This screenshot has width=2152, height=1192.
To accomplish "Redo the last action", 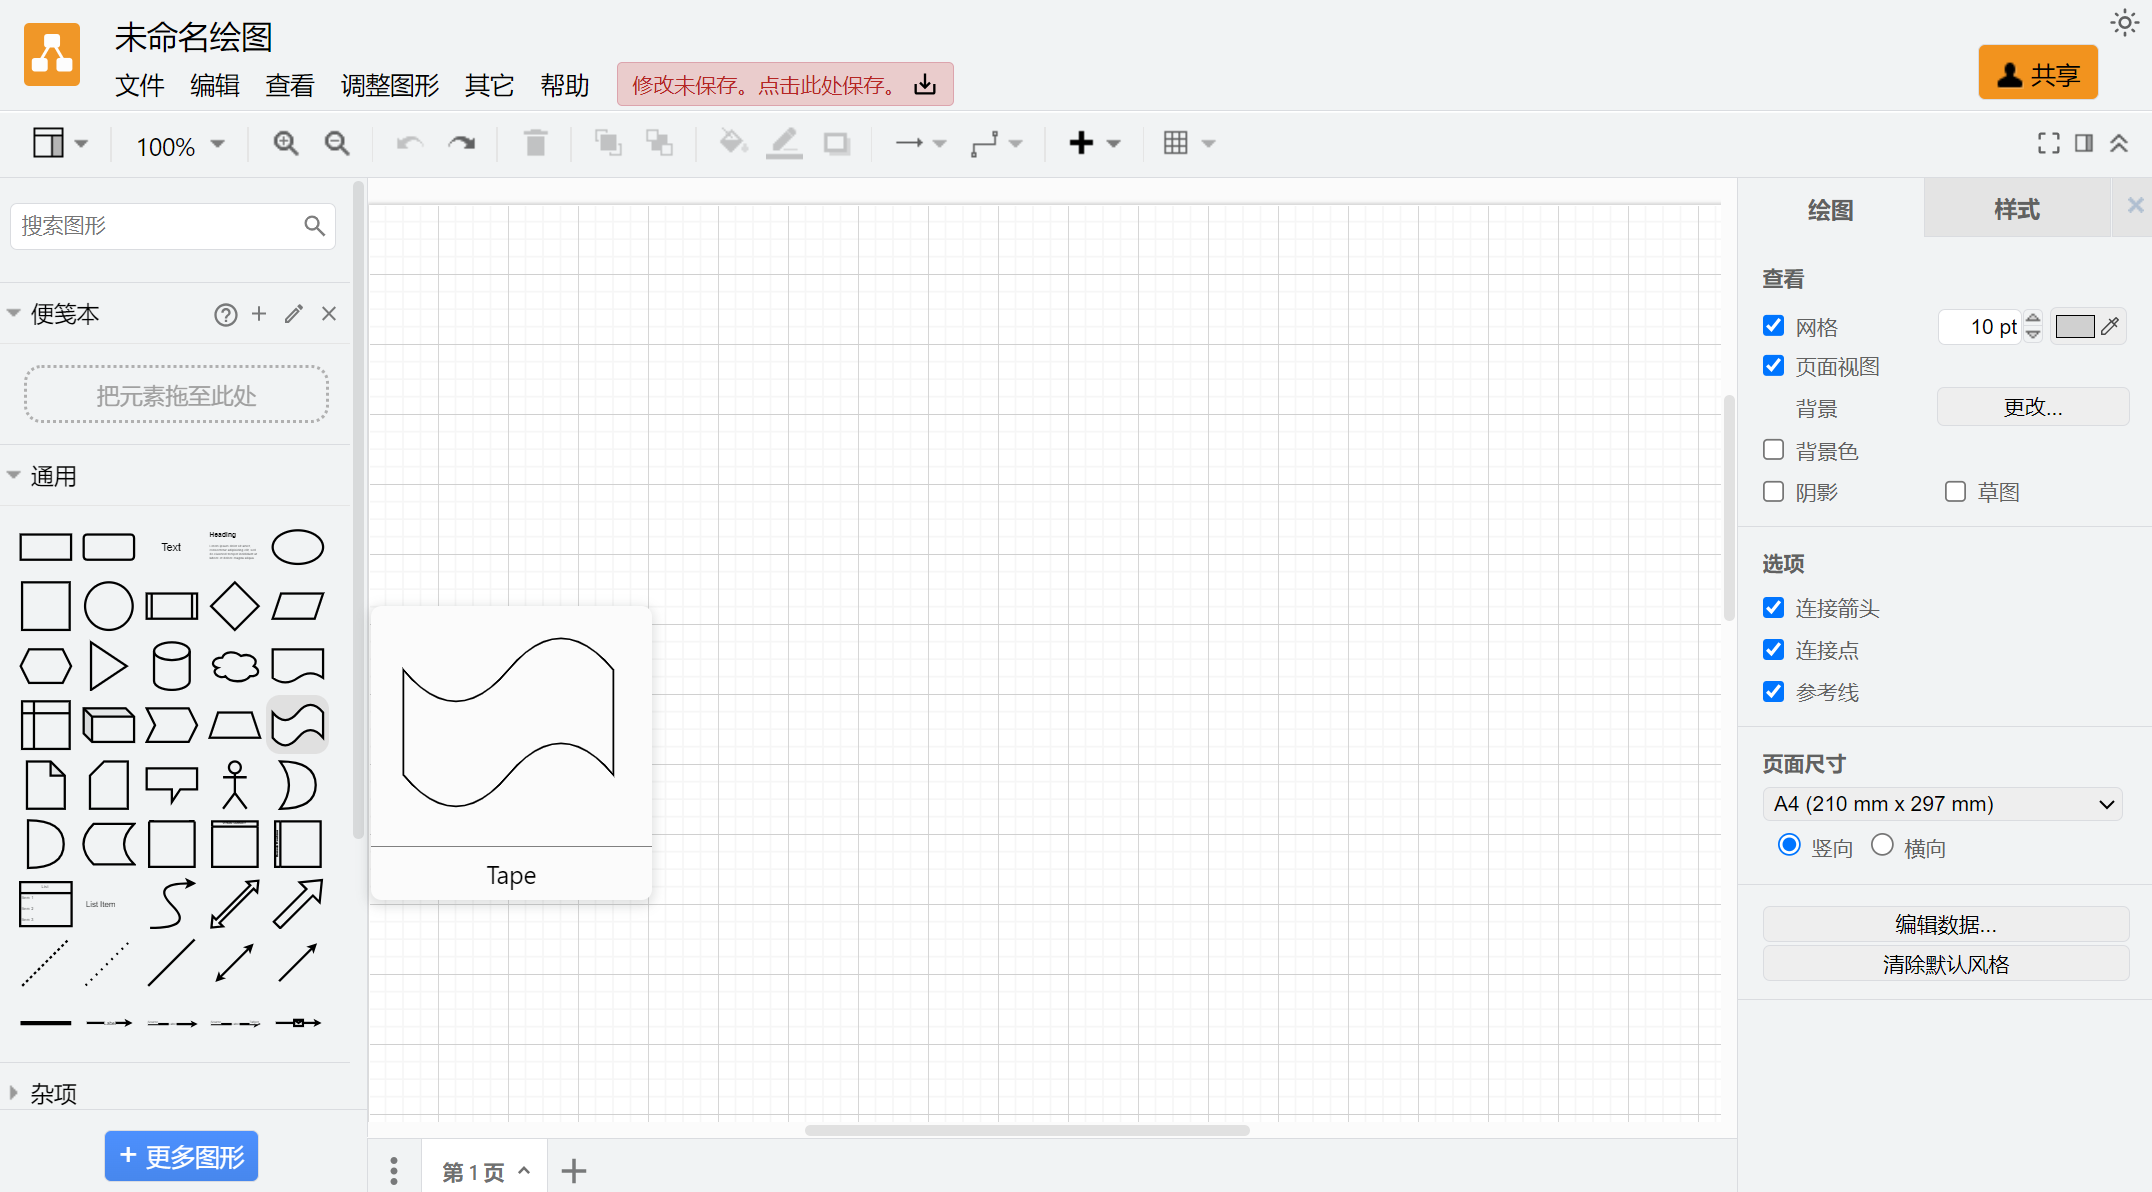I will [461, 144].
